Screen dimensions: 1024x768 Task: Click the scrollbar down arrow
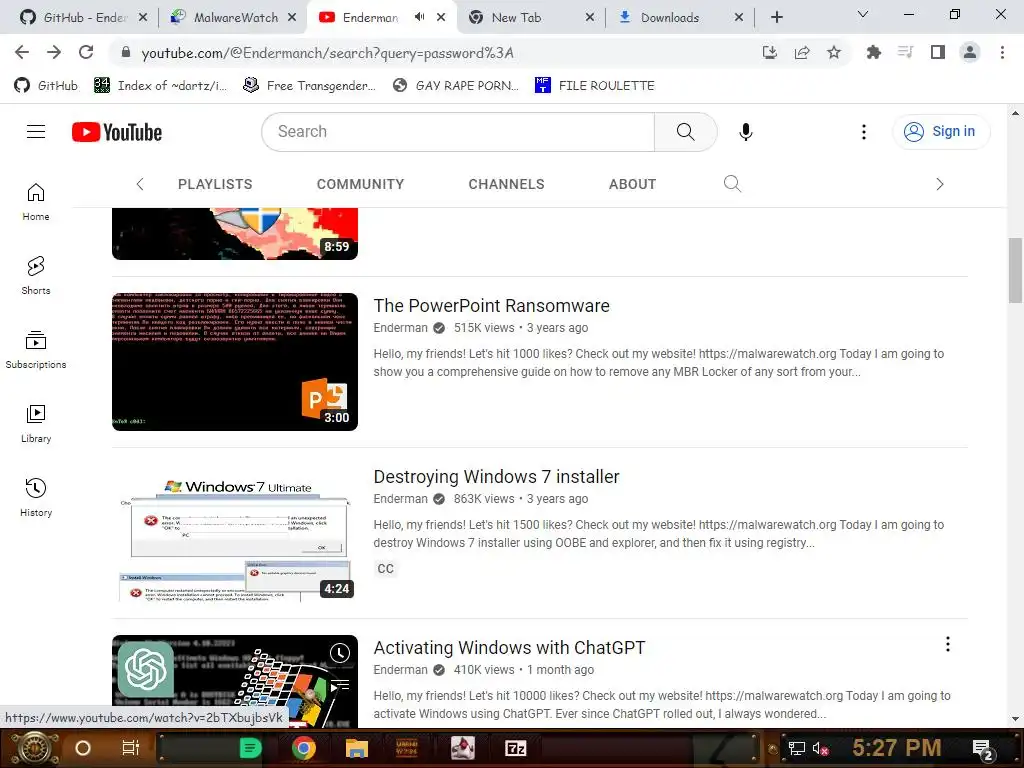pyautogui.click(x=1015, y=719)
